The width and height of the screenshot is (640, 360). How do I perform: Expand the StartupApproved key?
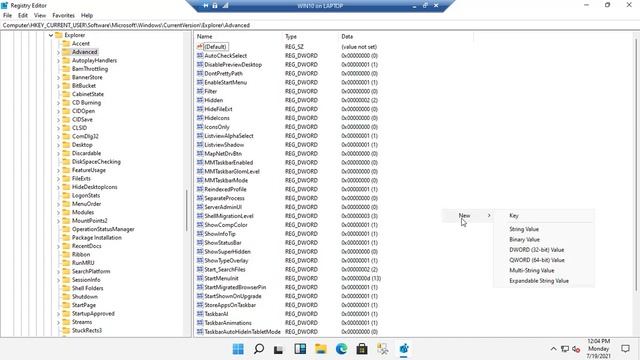click(x=58, y=314)
